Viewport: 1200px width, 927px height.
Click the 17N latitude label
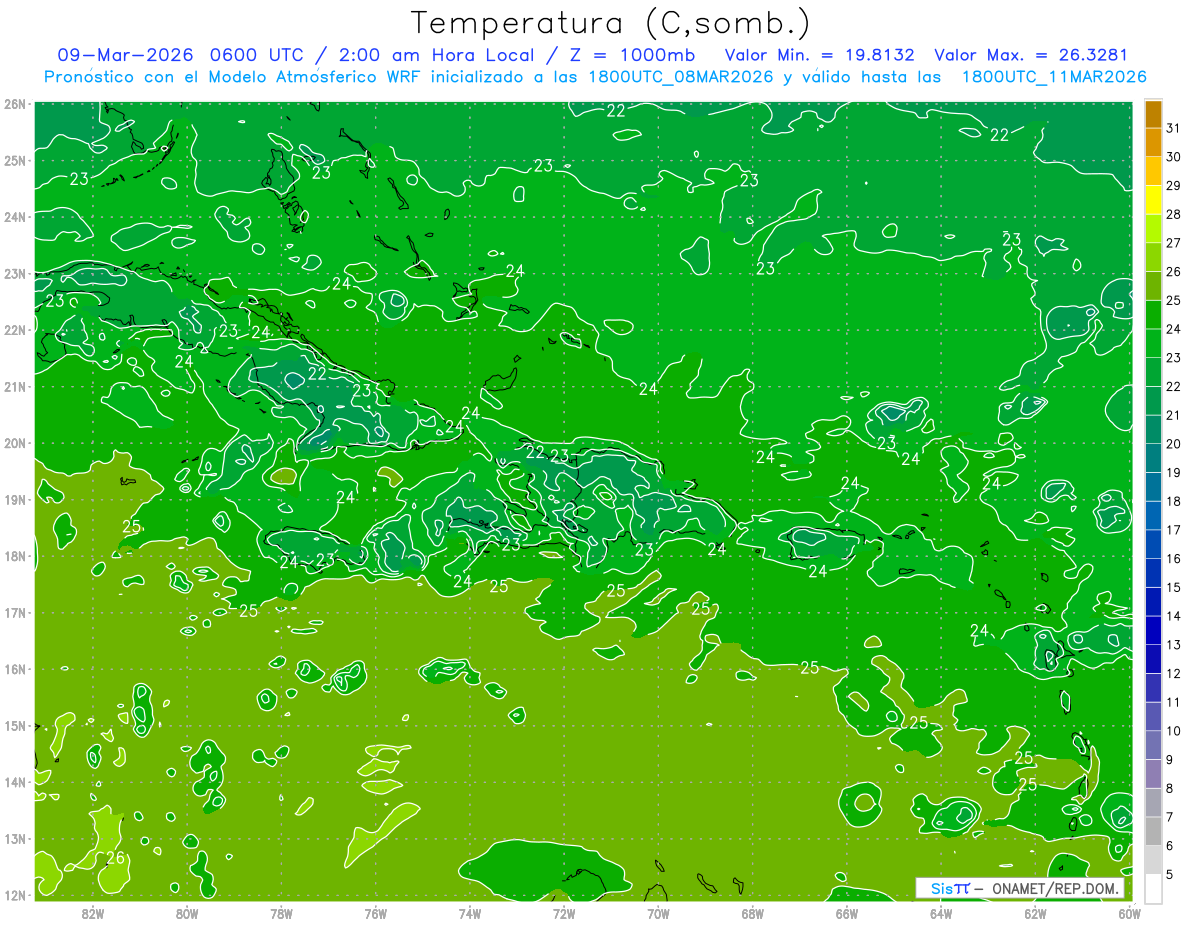[x=15, y=613]
